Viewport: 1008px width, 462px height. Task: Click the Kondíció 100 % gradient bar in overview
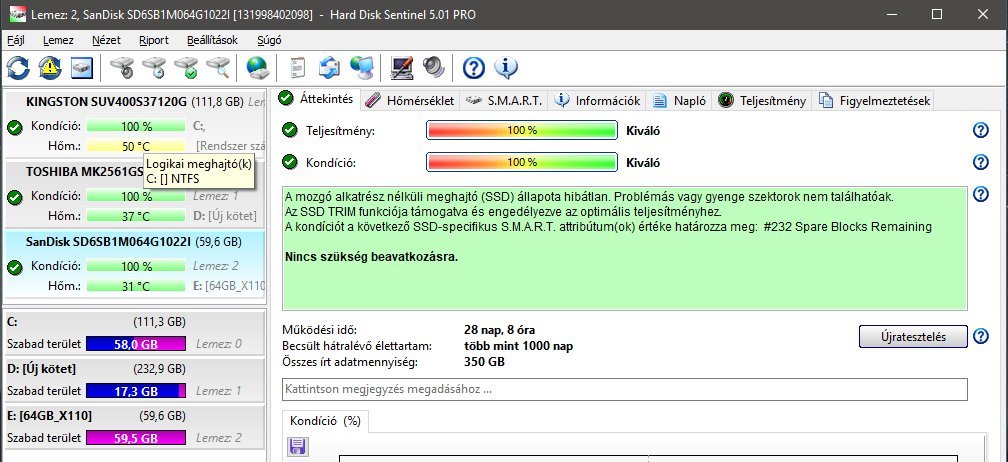coord(522,162)
